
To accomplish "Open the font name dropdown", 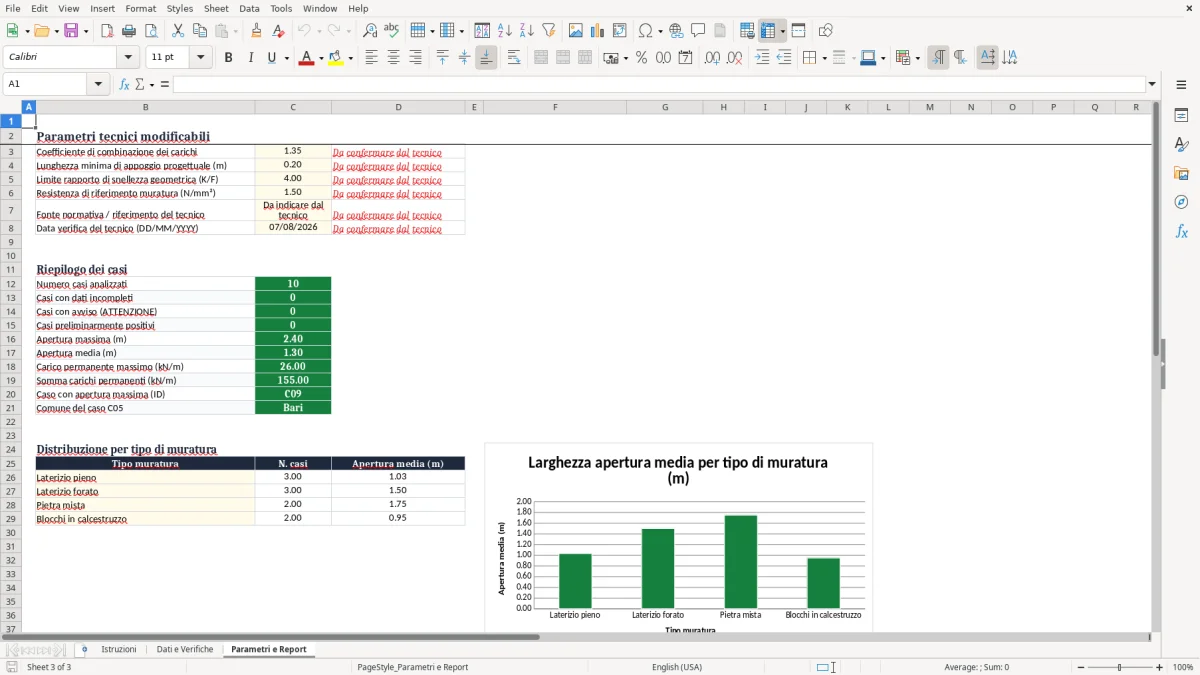I will pos(128,58).
